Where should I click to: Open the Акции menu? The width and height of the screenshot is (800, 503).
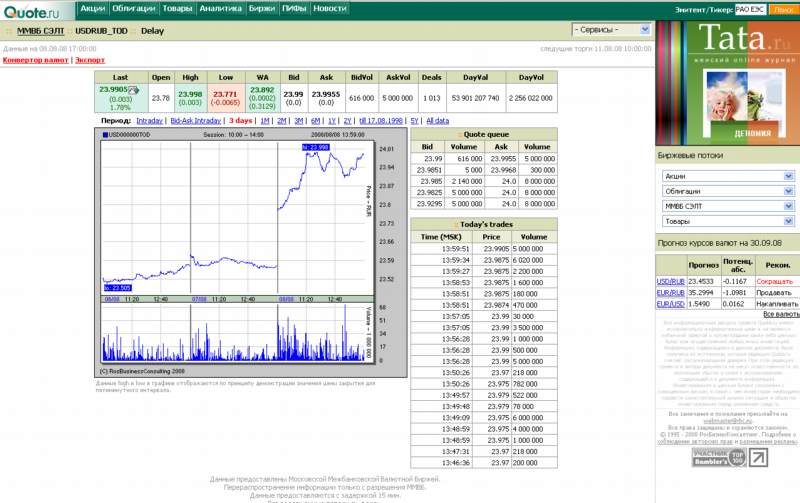92,8
